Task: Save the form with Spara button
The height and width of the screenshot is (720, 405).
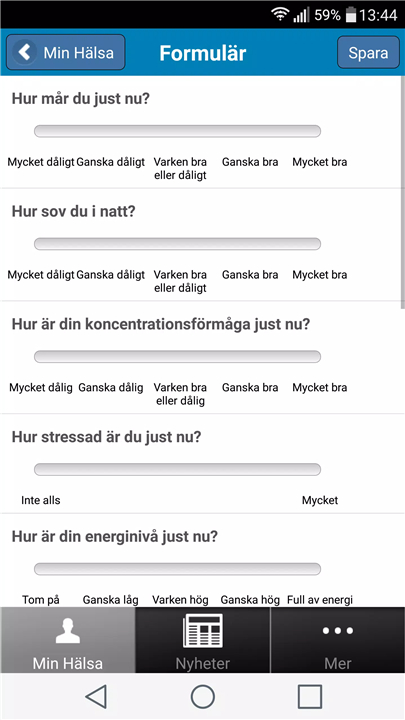Action: pos(368,52)
